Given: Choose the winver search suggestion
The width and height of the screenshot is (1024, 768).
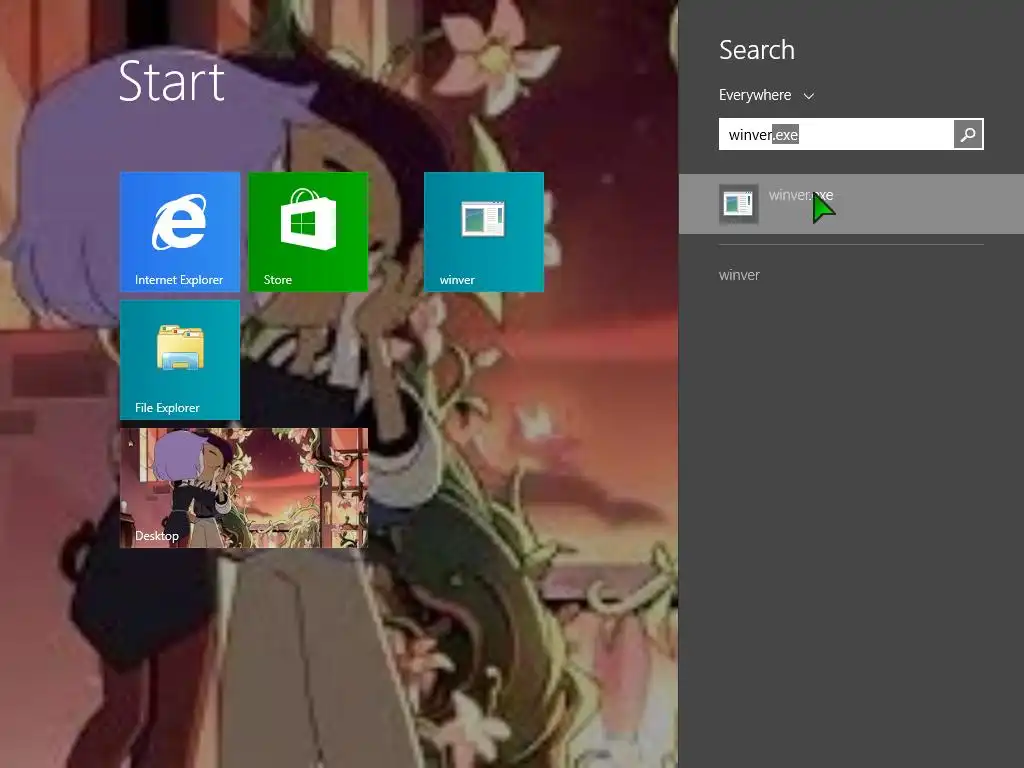Looking at the screenshot, I should [x=739, y=275].
